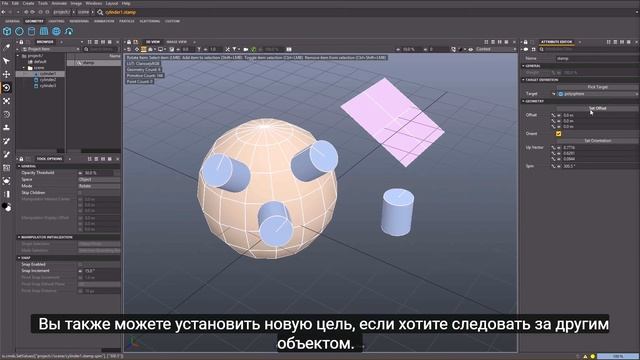Click the scene segment in the path bar
Image resolution: width=640 pixels, height=360 pixels.
tap(83, 12)
